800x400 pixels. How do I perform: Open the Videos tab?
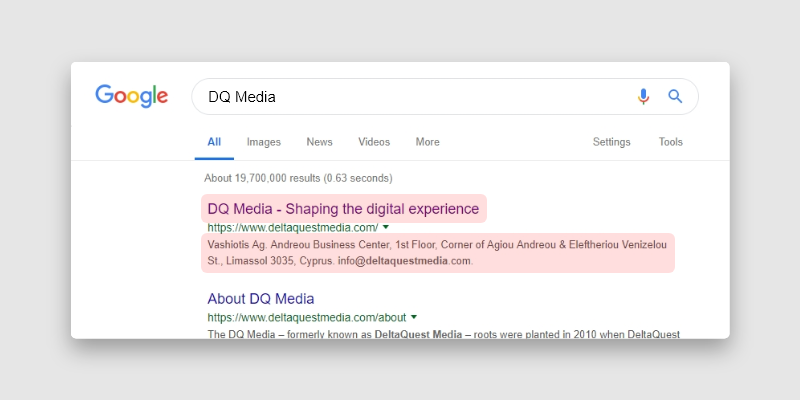[x=374, y=142]
